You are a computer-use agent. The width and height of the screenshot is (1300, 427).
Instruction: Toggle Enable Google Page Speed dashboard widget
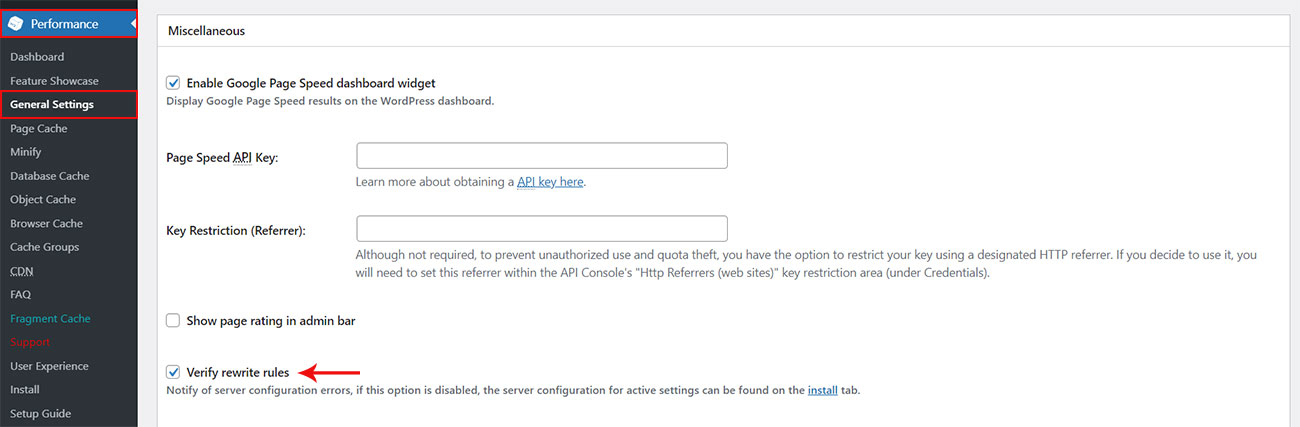(x=173, y=83)
